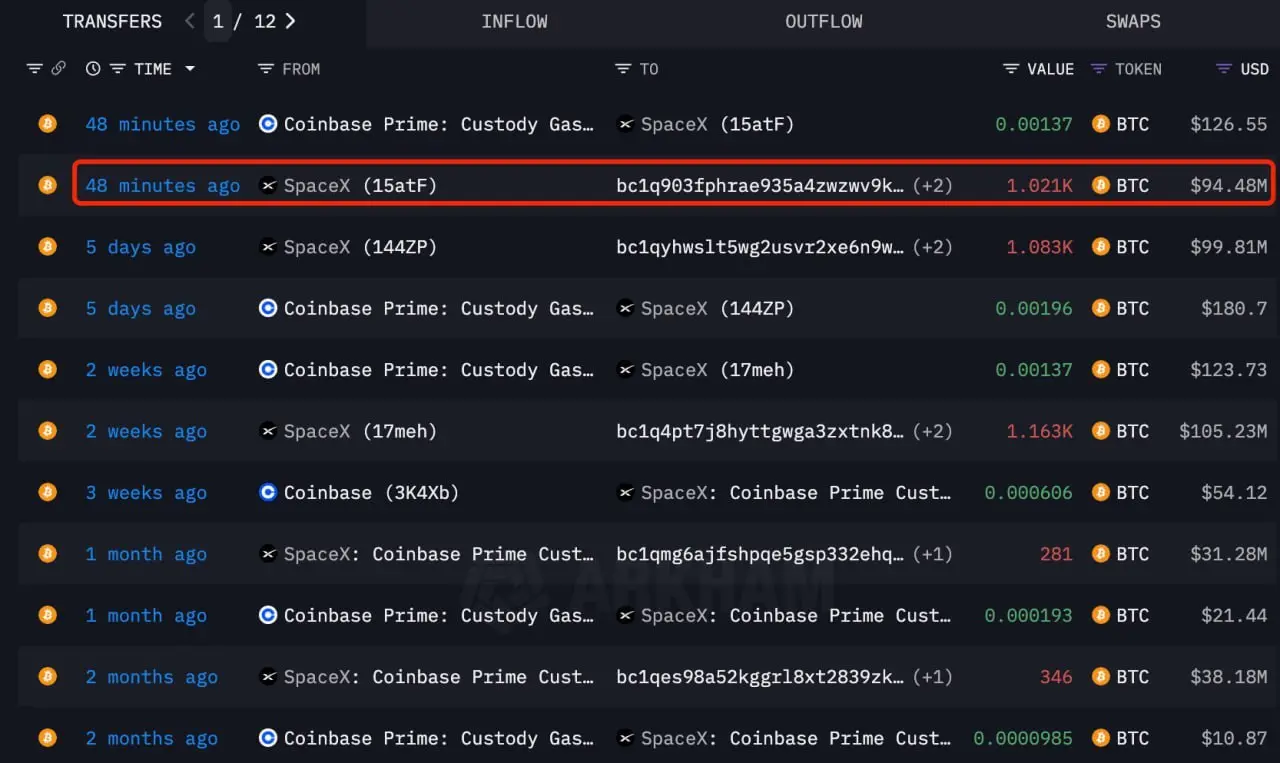1280x763 pixels.
Task: Click the SpaceX logo in the FROM column beside SpaceX (144ZP)
Action: 268,247
